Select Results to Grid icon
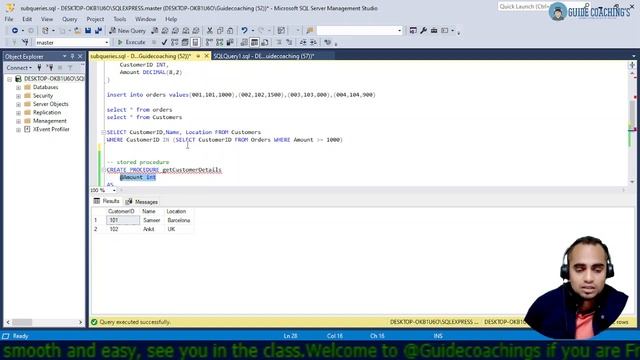Viewport: 640px width, 360px height. [x=254, y=42]
